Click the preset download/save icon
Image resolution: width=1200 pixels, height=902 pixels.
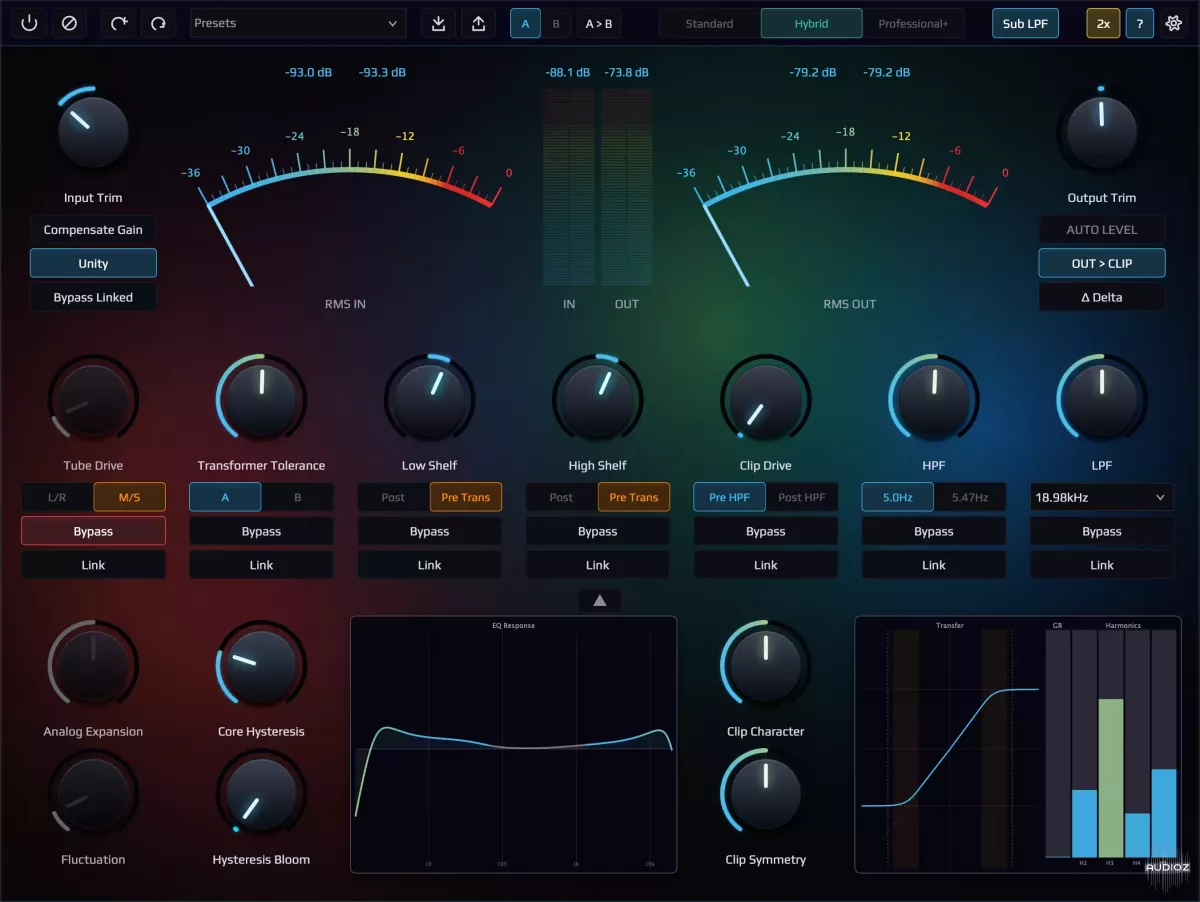438,23
